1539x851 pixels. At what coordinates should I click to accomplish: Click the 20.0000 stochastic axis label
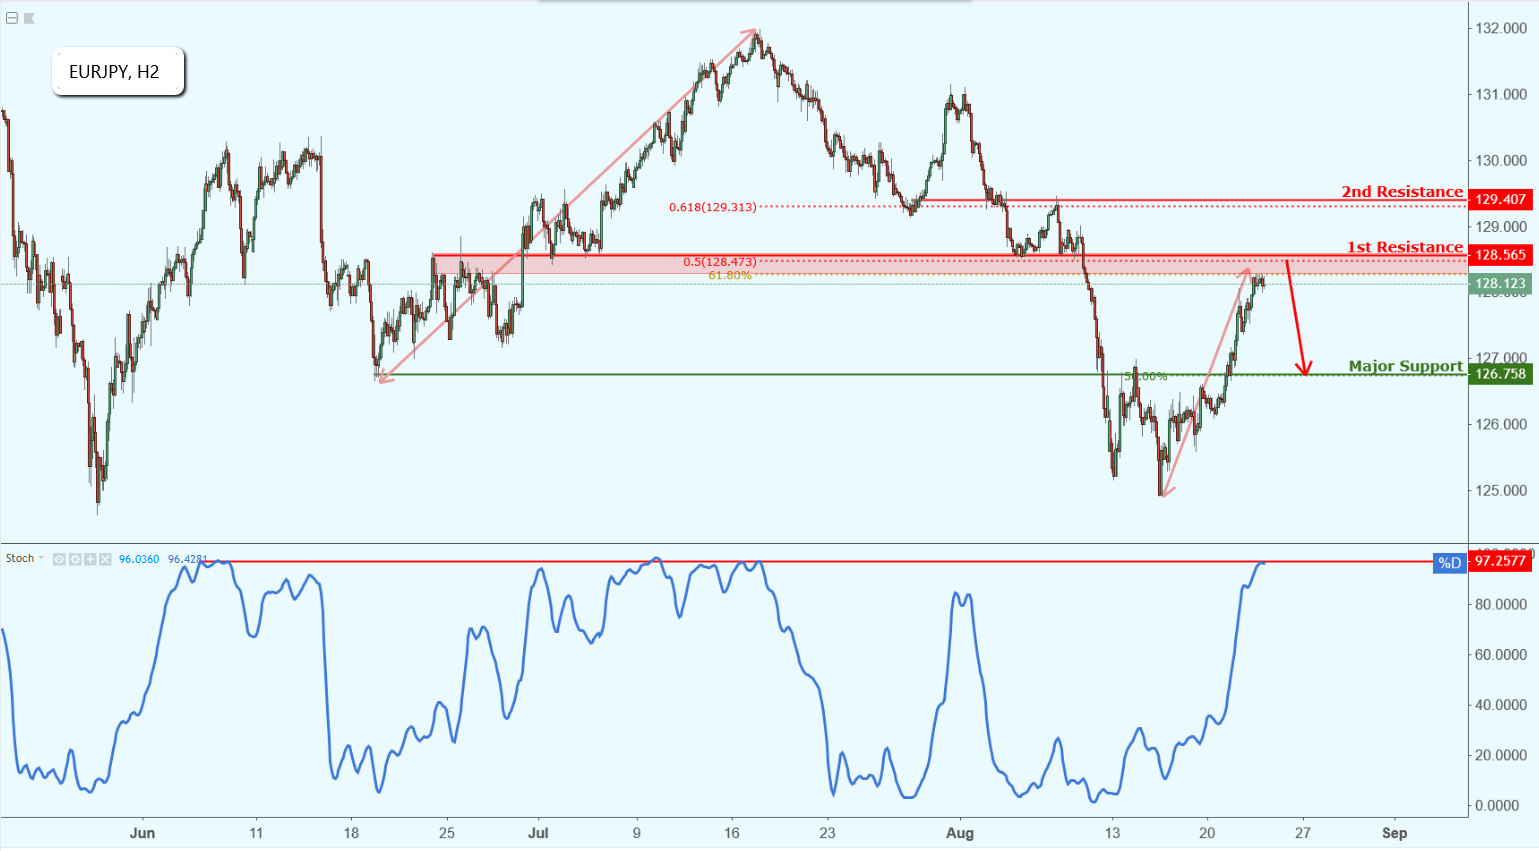pyautogui.click(x=1501, y=755)
